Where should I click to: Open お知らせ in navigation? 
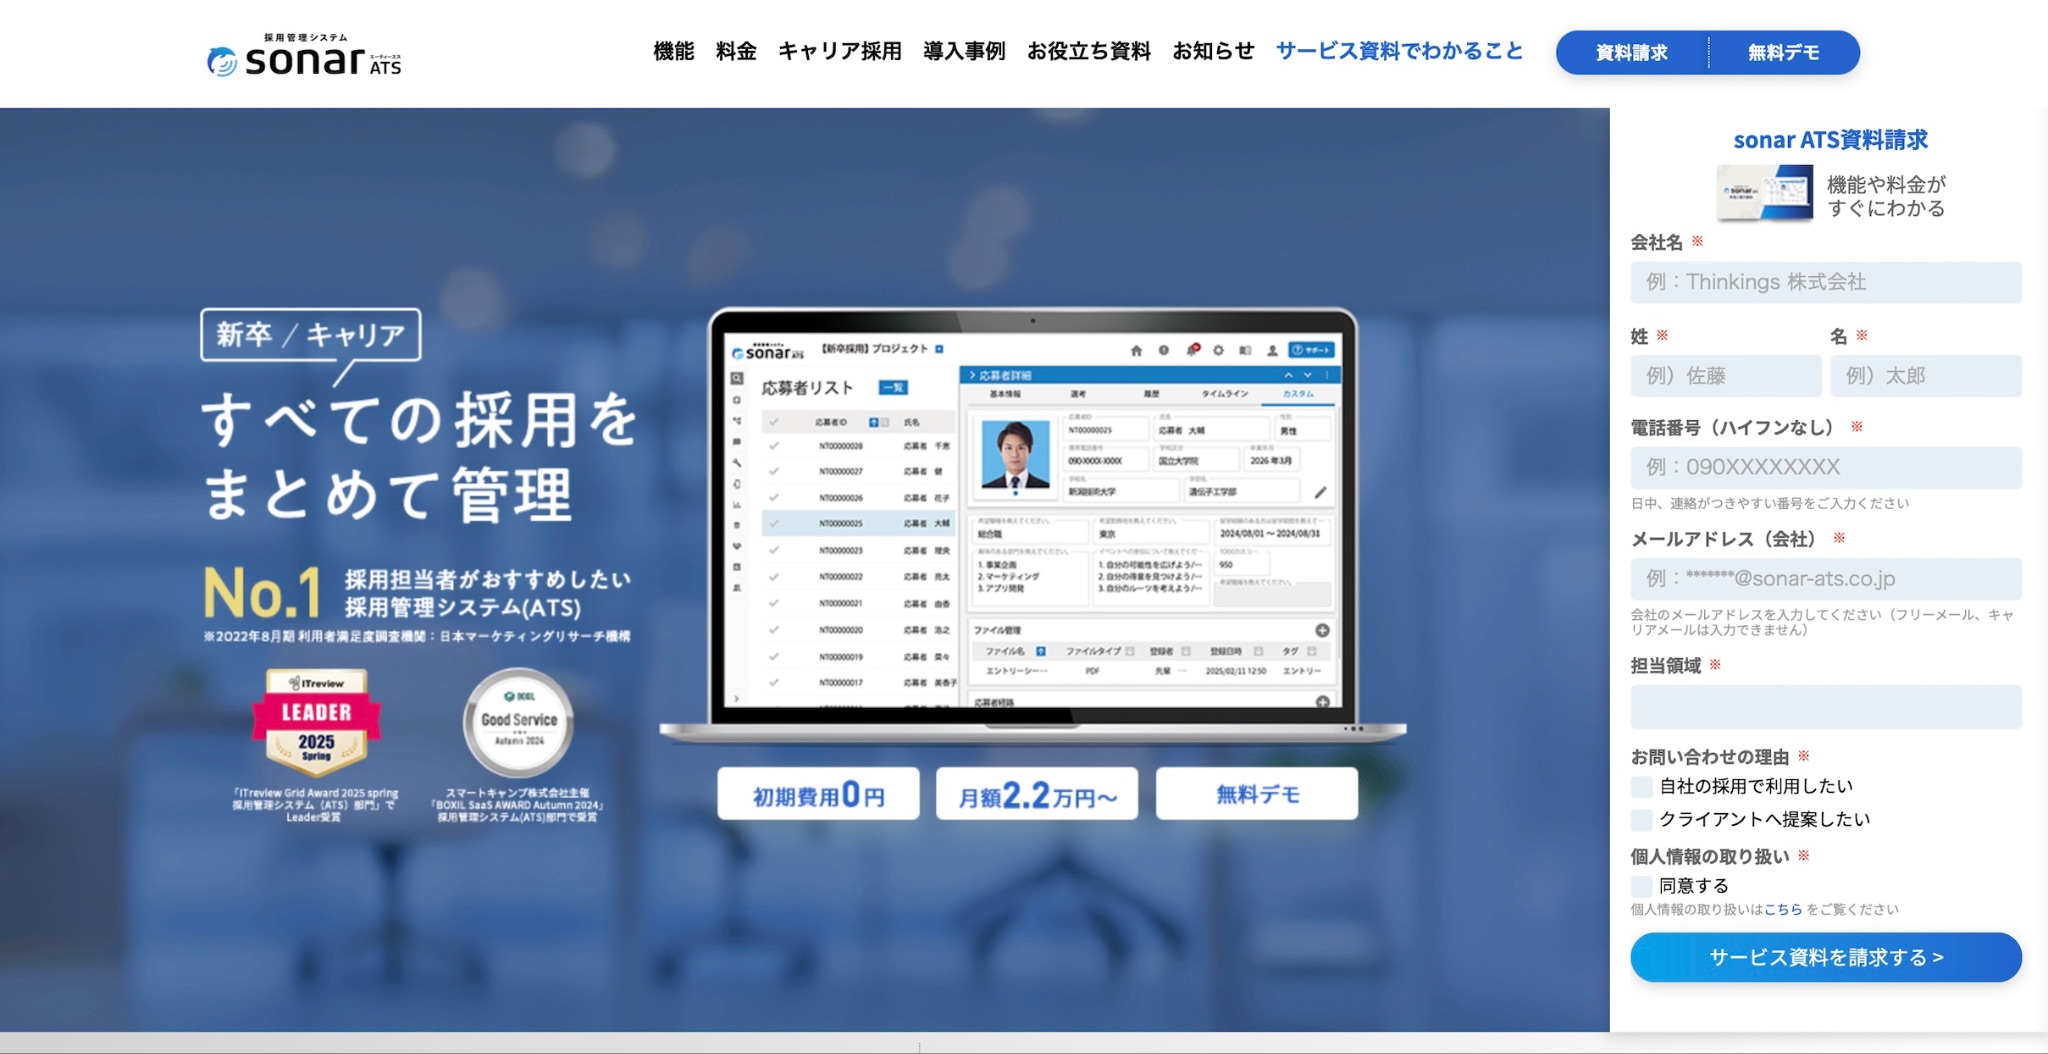[x=1213, y=51]
